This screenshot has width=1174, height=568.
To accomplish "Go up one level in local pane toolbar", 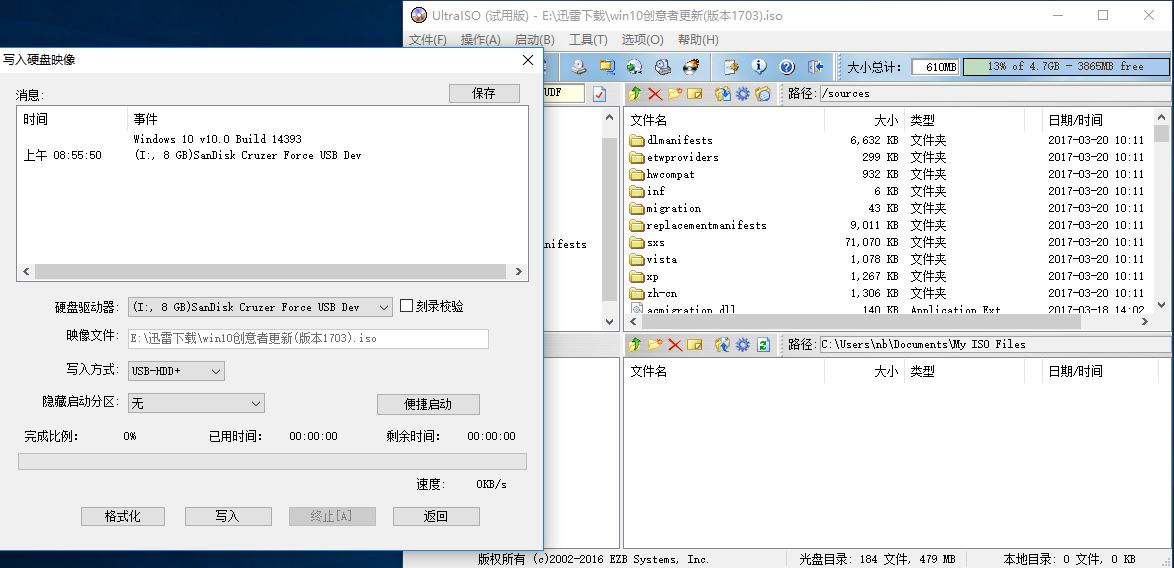I will pyautogui.click(x=635, y=344).
